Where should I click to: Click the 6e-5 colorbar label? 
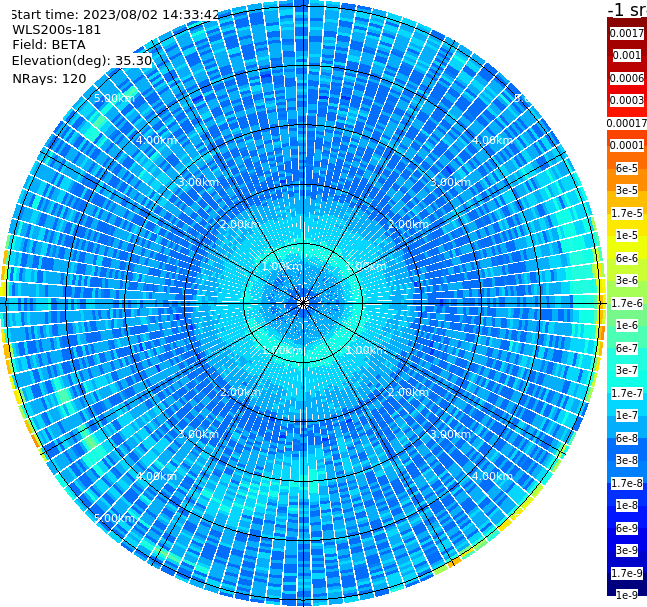click(627, 168)
